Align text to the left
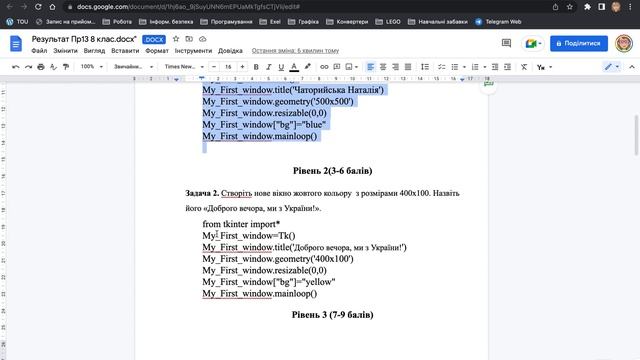This screenshot has width=640, height=360. tap(370, 67)
